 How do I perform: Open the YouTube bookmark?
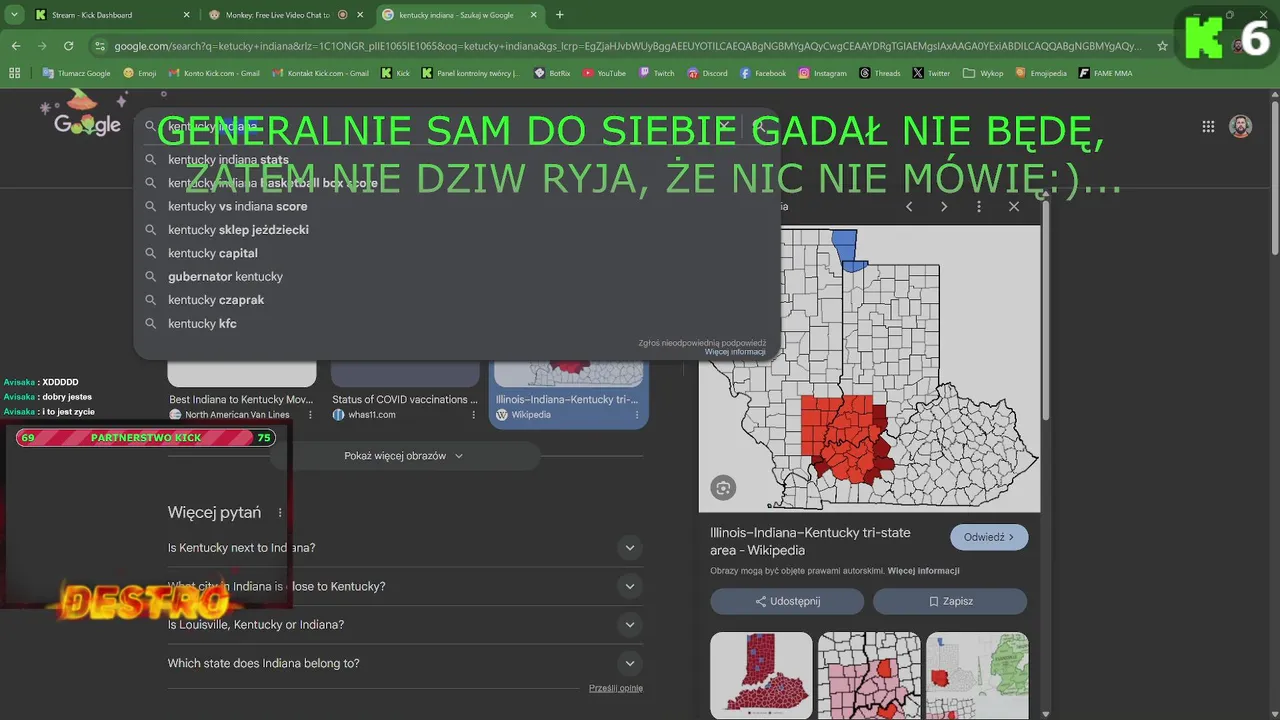click(x=604, y=73)
